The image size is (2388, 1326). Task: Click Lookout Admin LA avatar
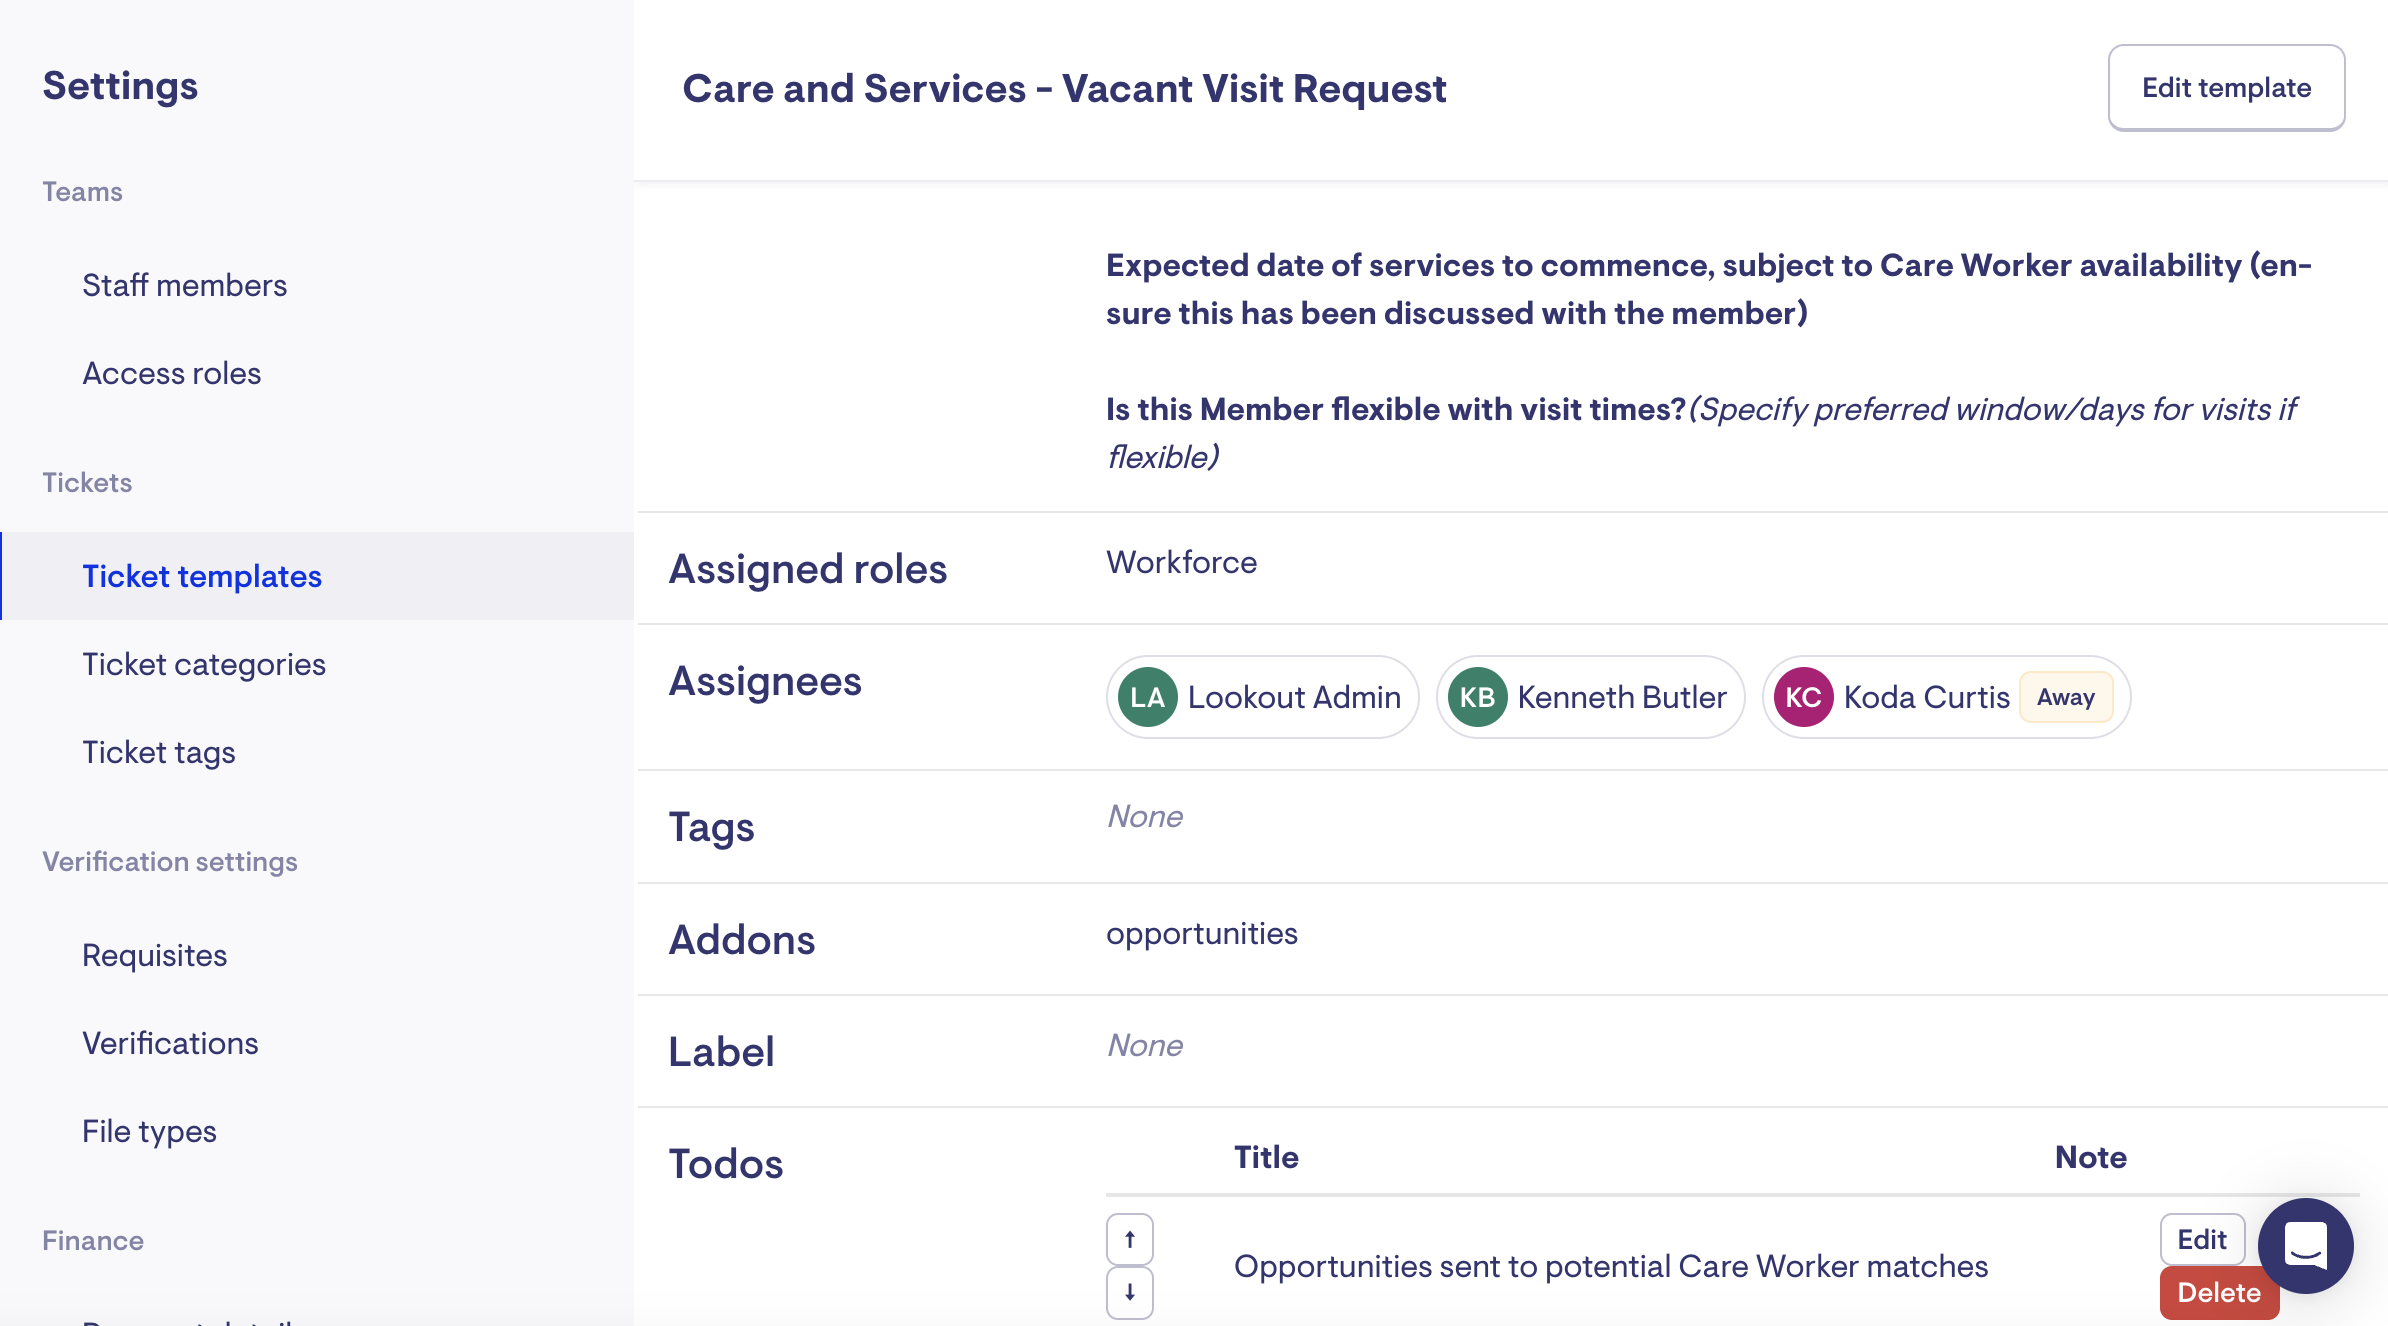pyautogui.click(x=1147, y=697)
